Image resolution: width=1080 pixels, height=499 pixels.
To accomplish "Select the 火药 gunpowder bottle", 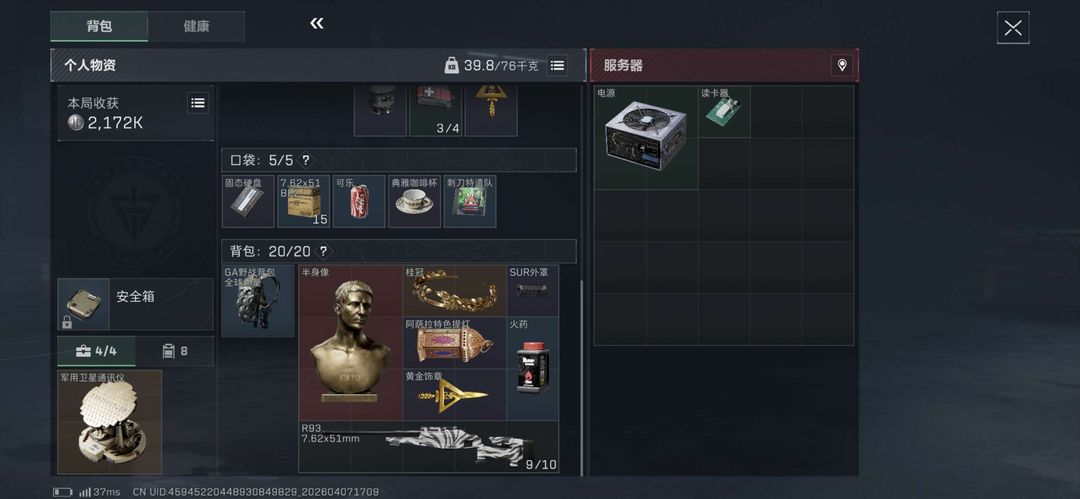I will (x=532, y=369).
